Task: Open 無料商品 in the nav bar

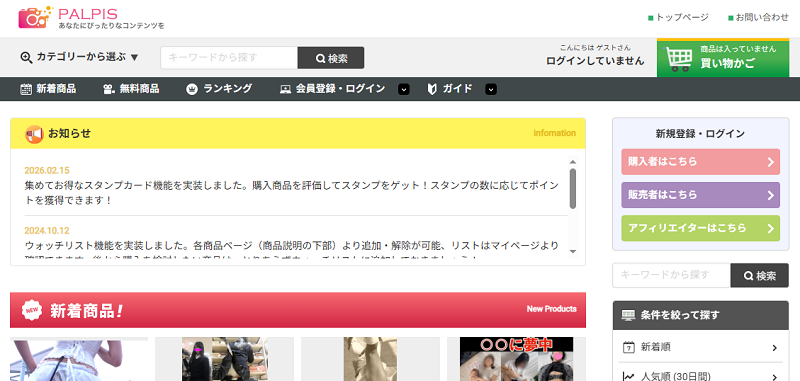Action: pos(139,89)
